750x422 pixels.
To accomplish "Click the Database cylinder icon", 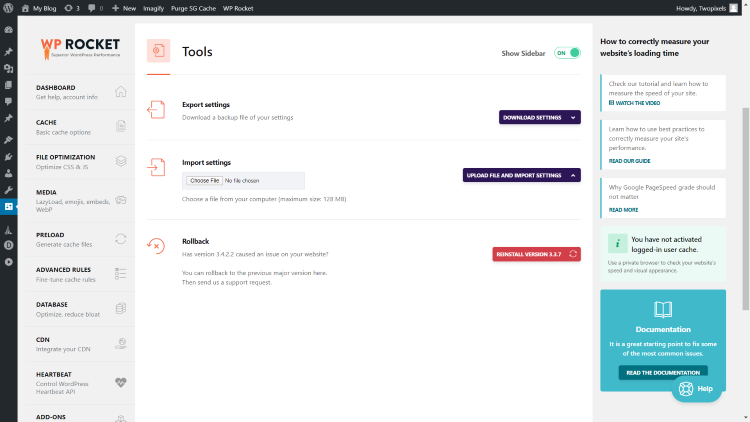I will tap(121, 309).
